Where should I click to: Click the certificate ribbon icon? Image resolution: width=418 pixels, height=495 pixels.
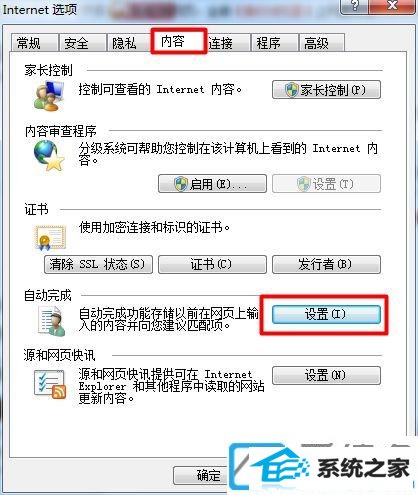pos(51,238)
